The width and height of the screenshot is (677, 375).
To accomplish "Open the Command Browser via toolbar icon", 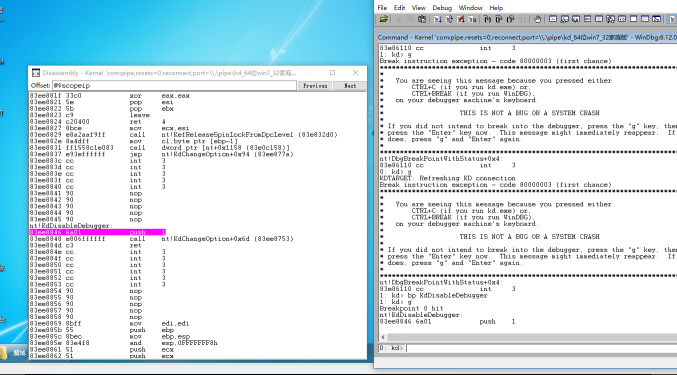I will (x=657, y=19).
